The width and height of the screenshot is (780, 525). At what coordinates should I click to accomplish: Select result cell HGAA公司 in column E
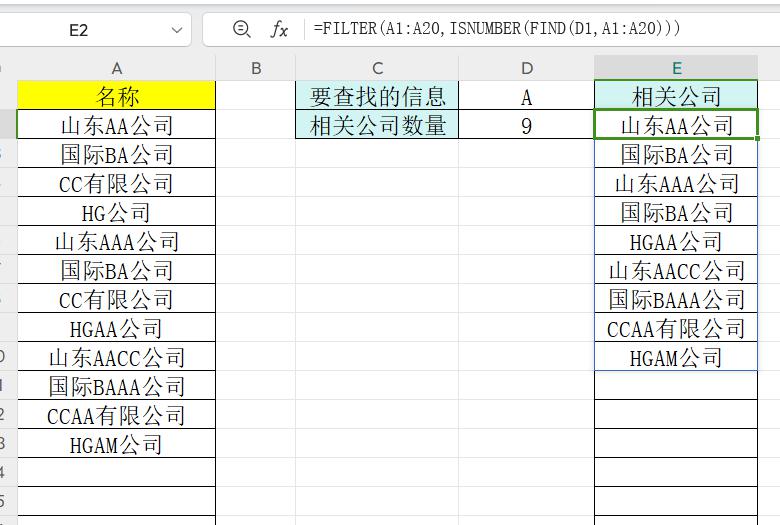point(676,240)
